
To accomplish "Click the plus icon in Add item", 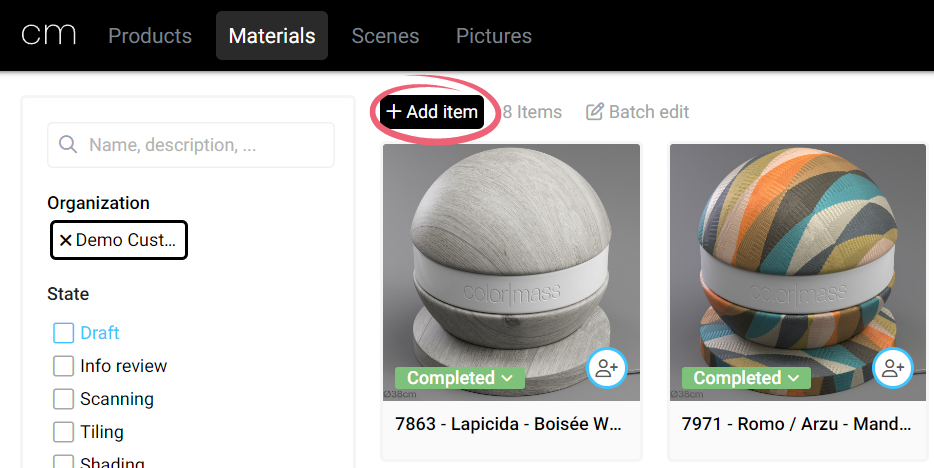I will coord(394,112).
